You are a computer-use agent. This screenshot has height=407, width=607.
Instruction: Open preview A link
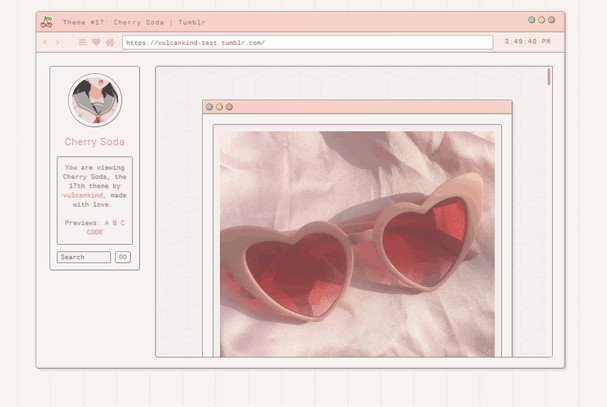coord(107,223)
